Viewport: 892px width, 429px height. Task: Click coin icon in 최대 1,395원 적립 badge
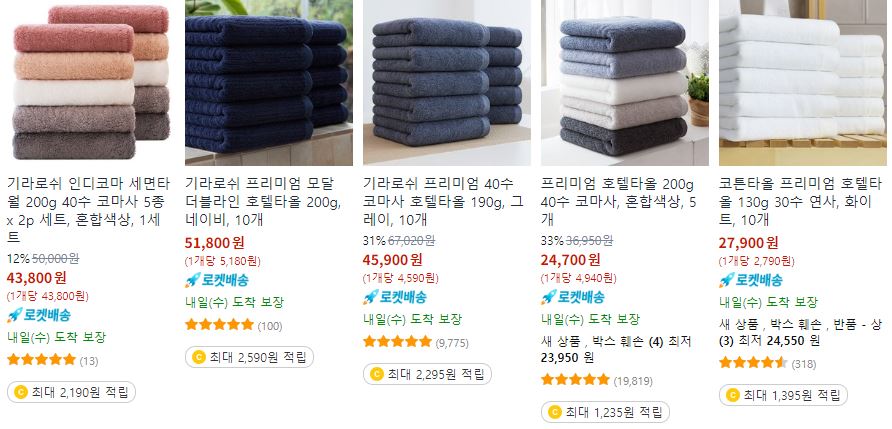[x=733, y=395]
